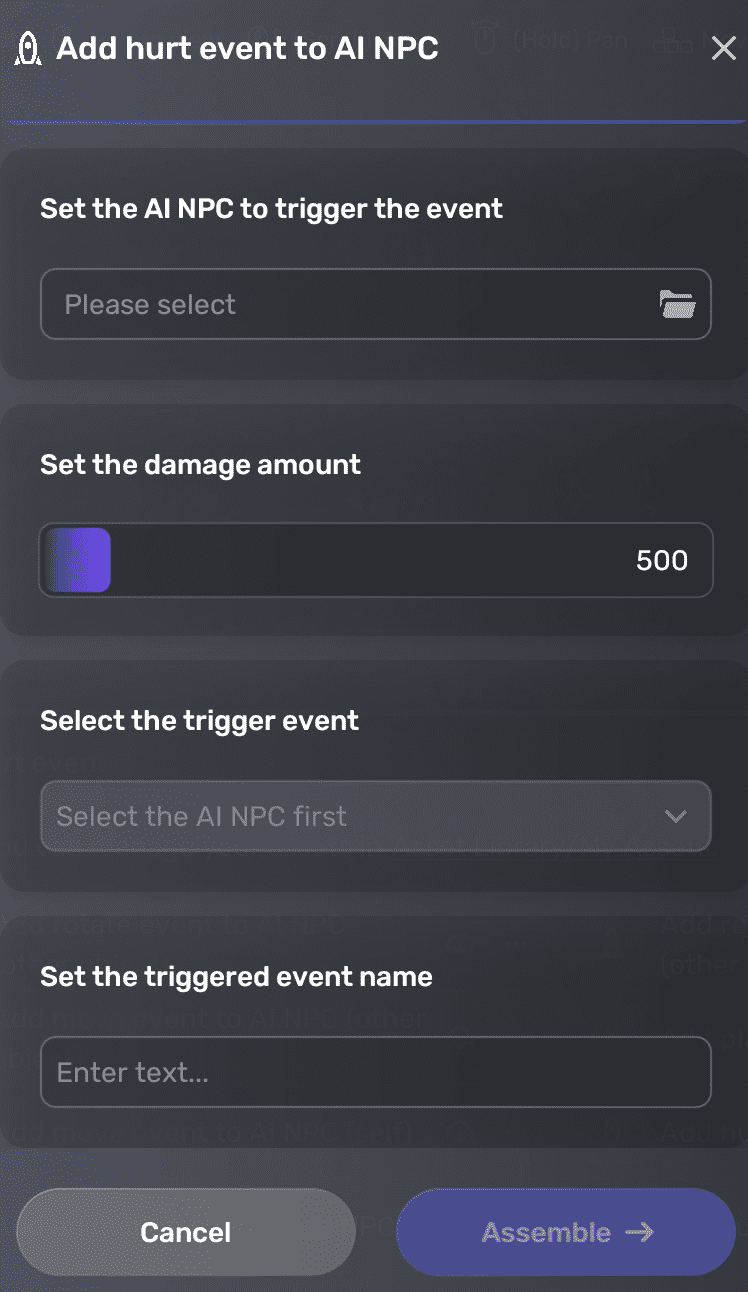Close the Add hurt event dialog
The width and height of the screenshot is (748, 1292).
(723, 48)
